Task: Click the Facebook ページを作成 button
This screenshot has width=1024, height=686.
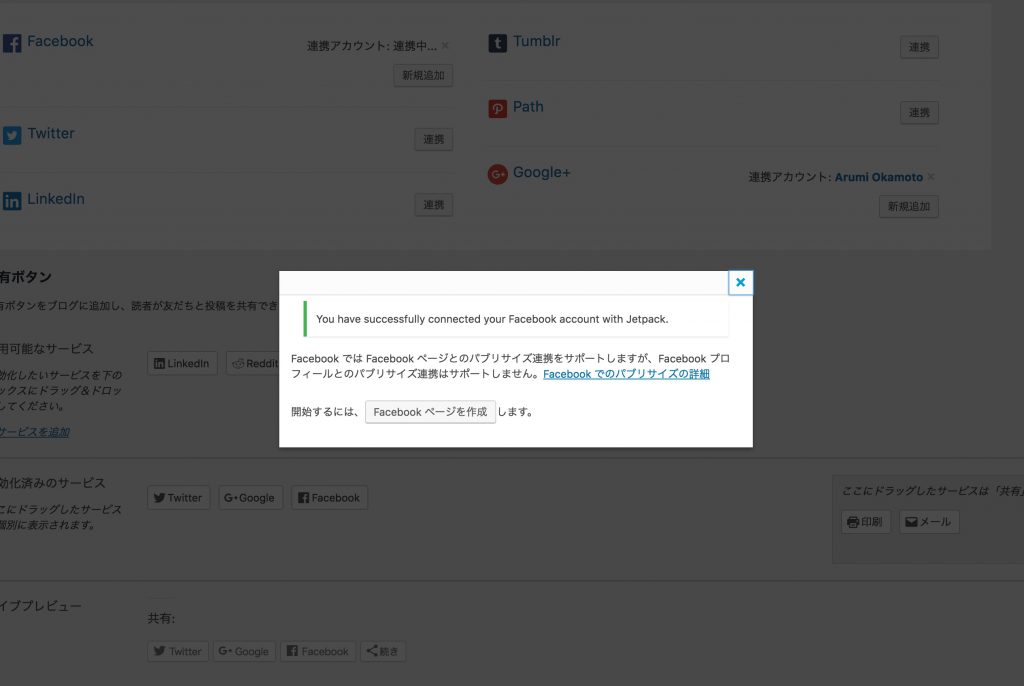Action: point(430,412)
